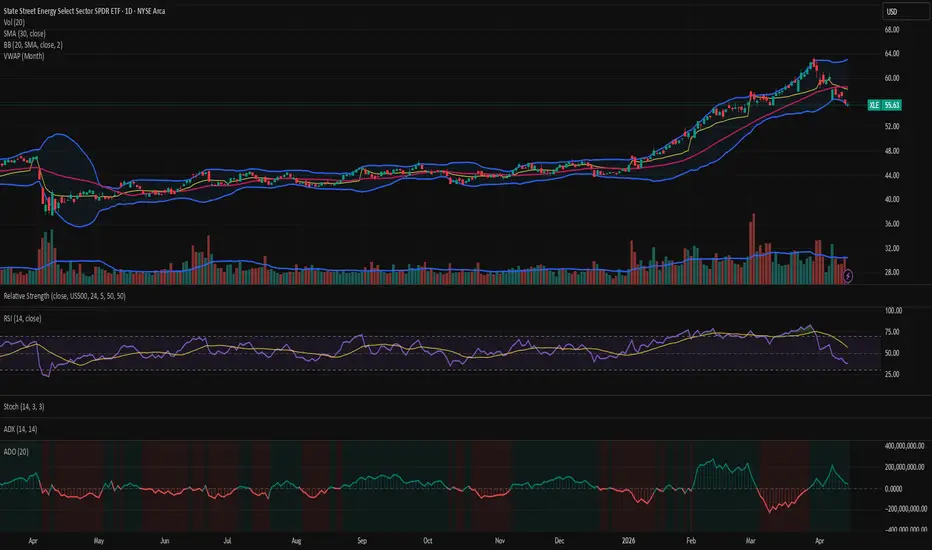Select the ADO (20) indicator legend
This screenshot has height=550, width=932.
click(16, 451)
